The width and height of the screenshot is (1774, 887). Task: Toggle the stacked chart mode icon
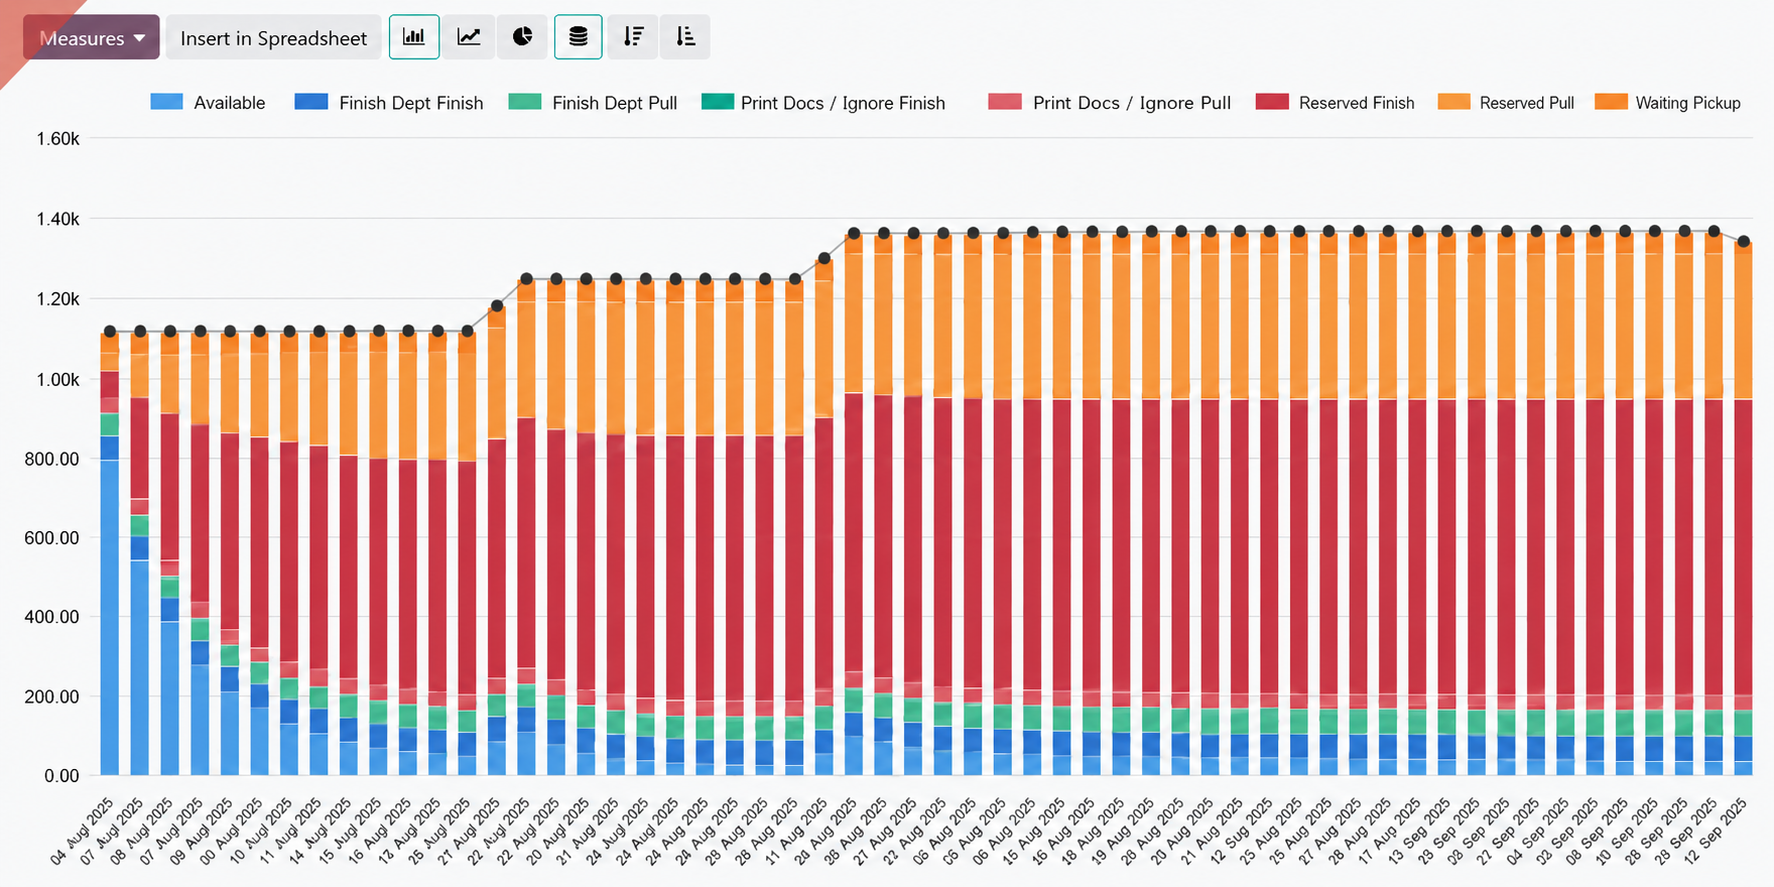[578, 37]
